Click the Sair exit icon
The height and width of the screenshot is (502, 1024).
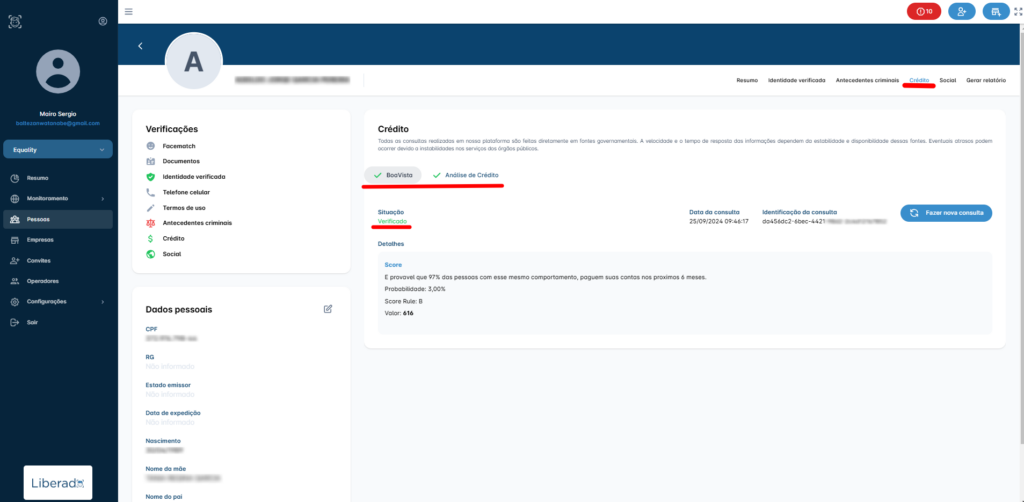point(14,322)
